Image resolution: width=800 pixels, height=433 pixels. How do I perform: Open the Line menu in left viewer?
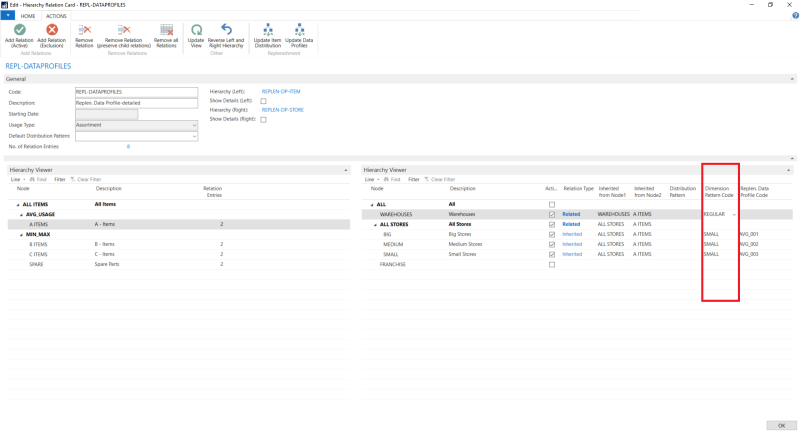(17, 180)
